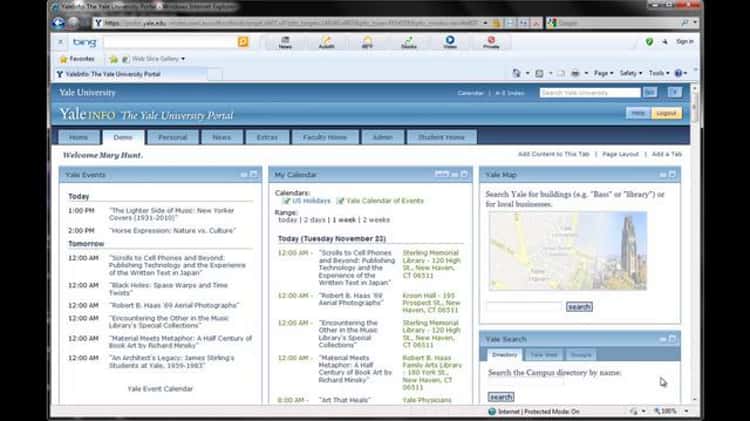Focus the Search Yale University field
Screen dimensions: 750x421
click(x=590, y=92)
